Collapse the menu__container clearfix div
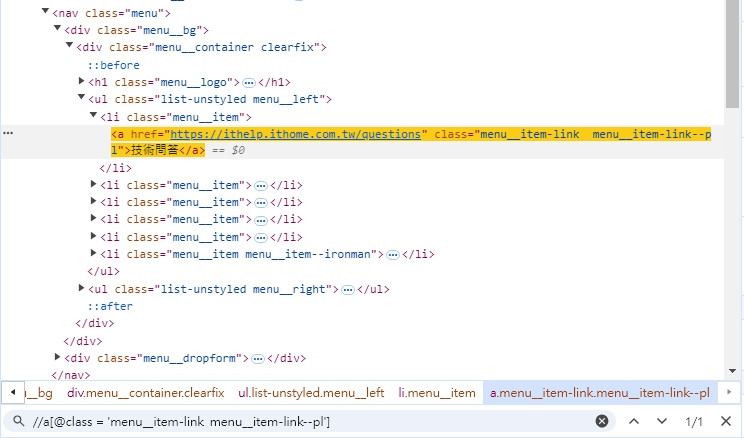This screenshot has height=438, width=744. [69, 45]
